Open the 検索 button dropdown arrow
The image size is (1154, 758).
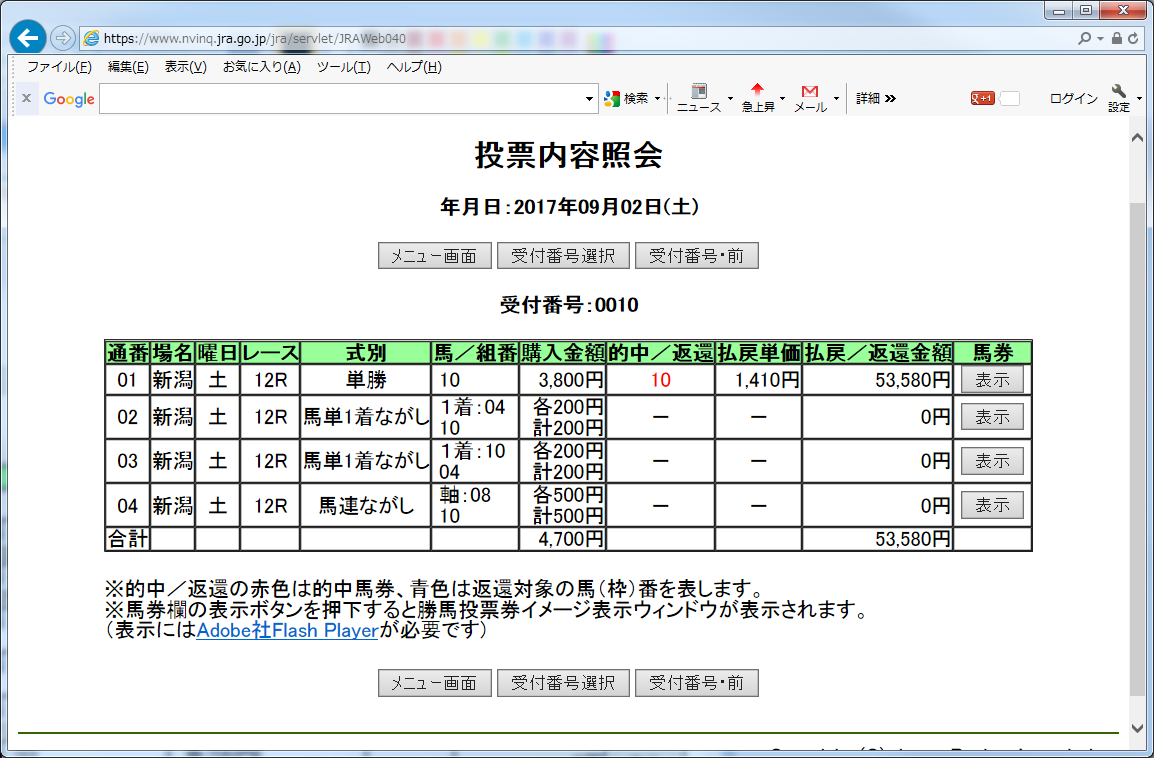(x=657, y=99)
